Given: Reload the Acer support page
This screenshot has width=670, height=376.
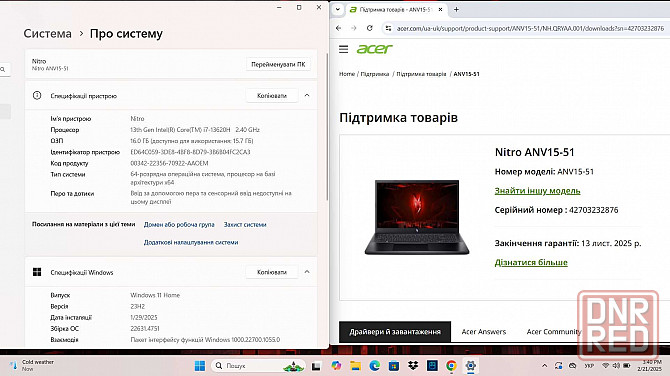Looking at the screenshot, I should coord(370,28).
